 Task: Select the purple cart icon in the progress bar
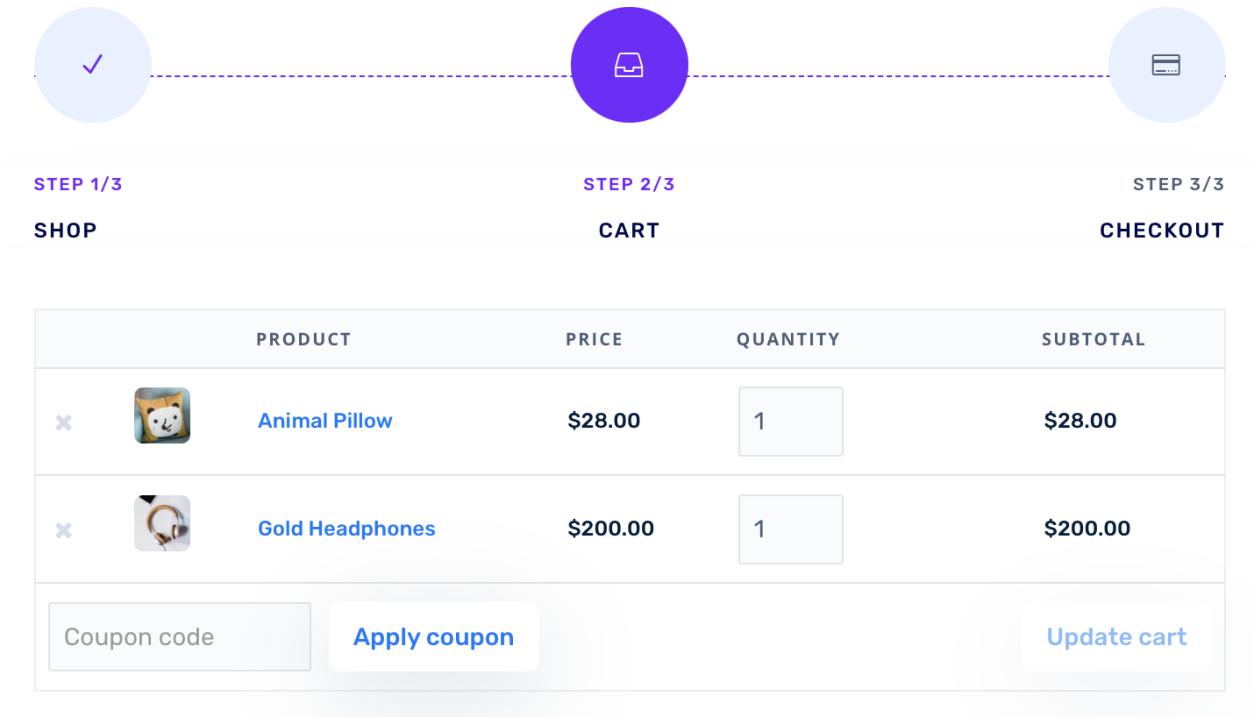[x=628, y=64]
